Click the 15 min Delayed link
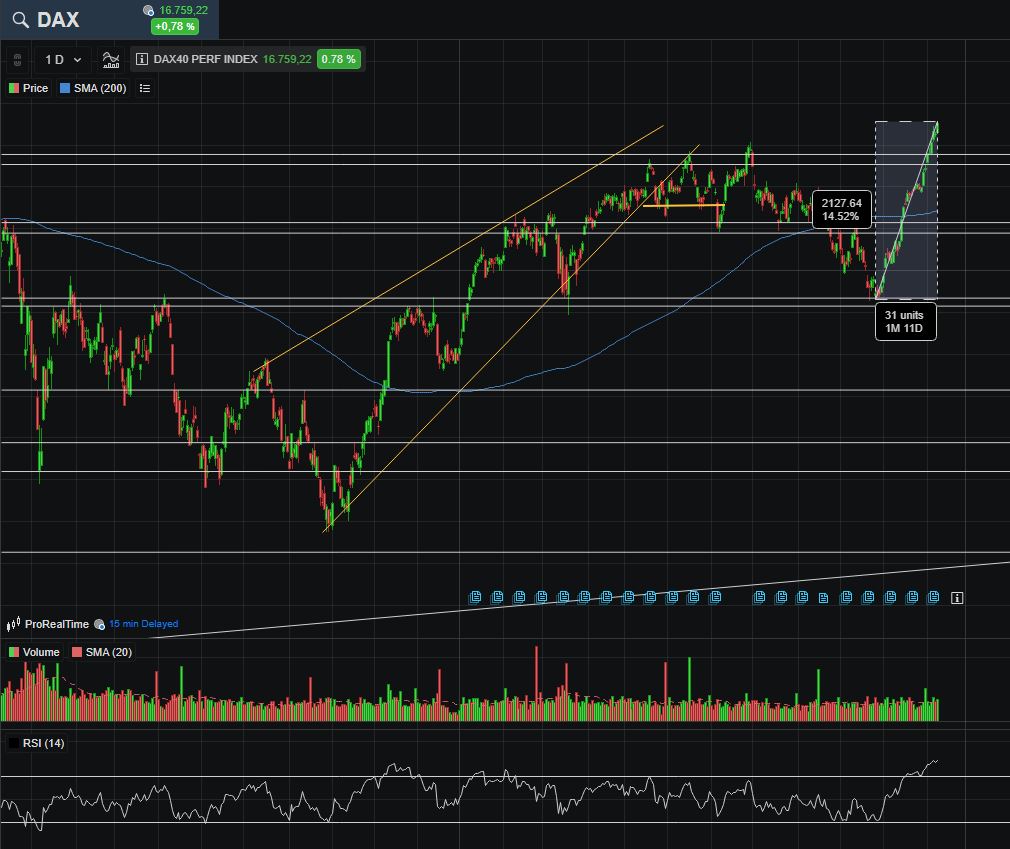The image size is (1010, 849). pos(144,624)
